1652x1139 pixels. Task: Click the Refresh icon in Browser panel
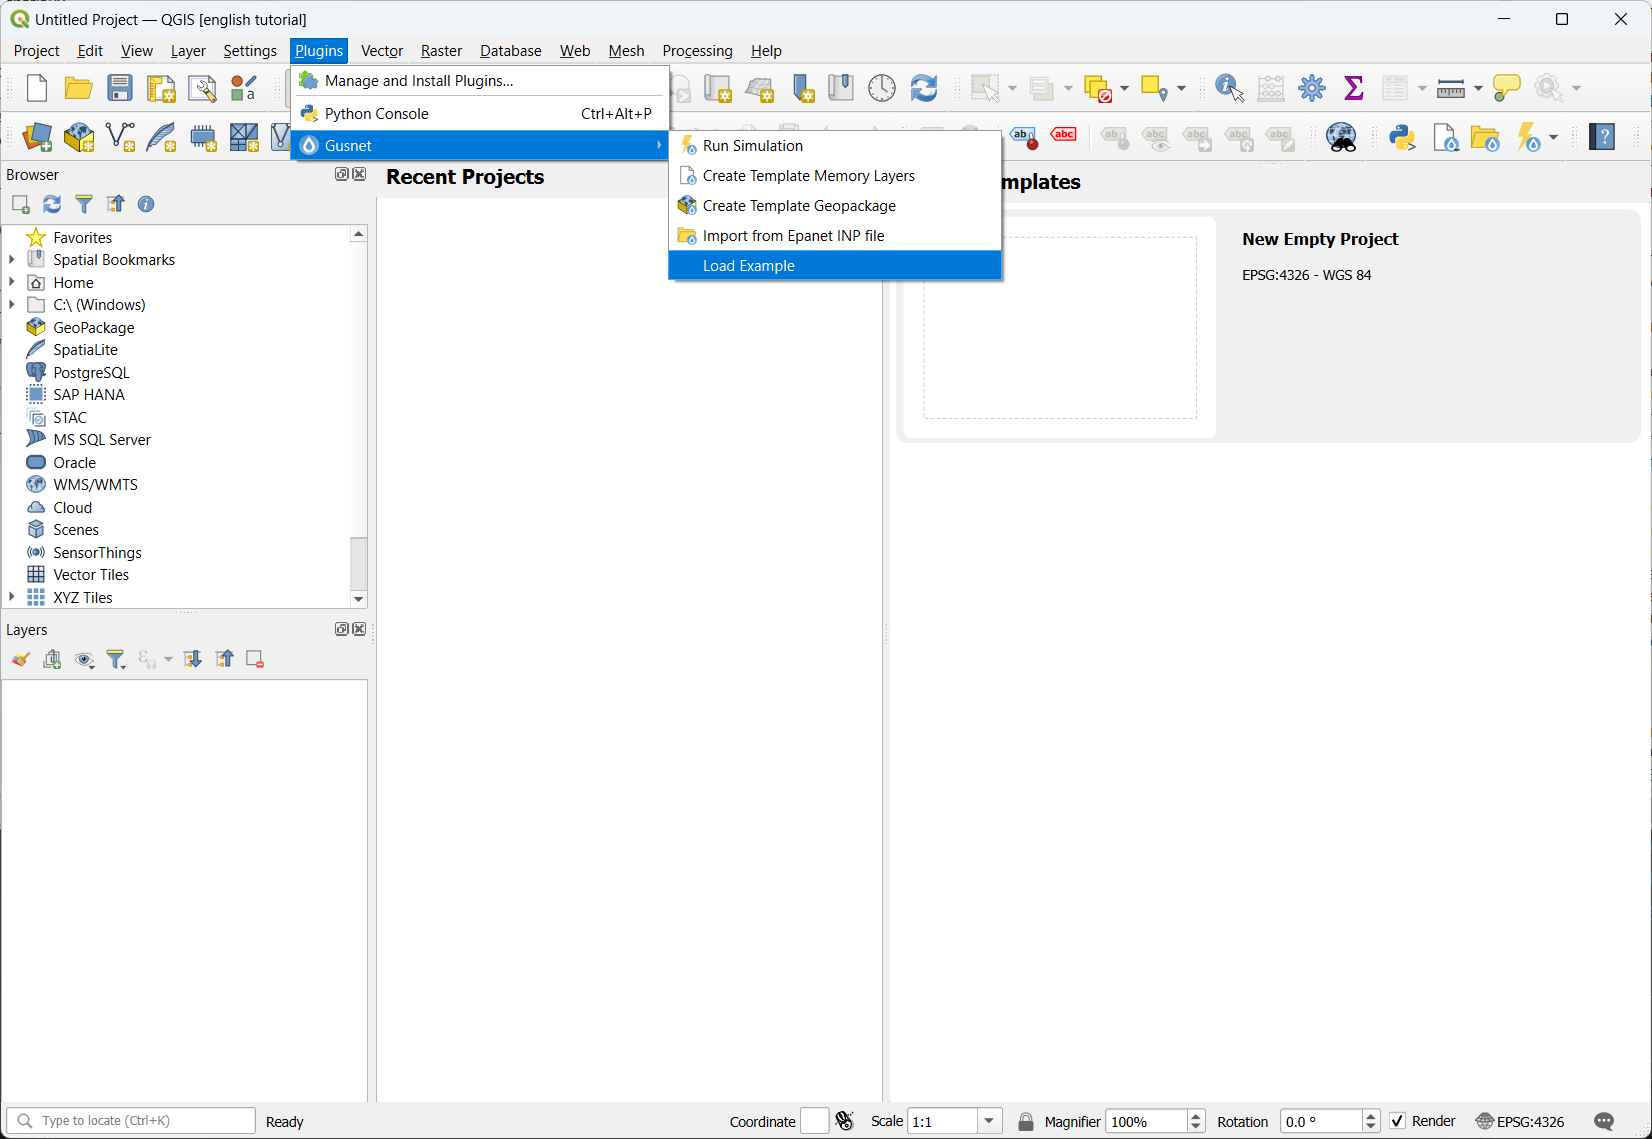(52, 204)
